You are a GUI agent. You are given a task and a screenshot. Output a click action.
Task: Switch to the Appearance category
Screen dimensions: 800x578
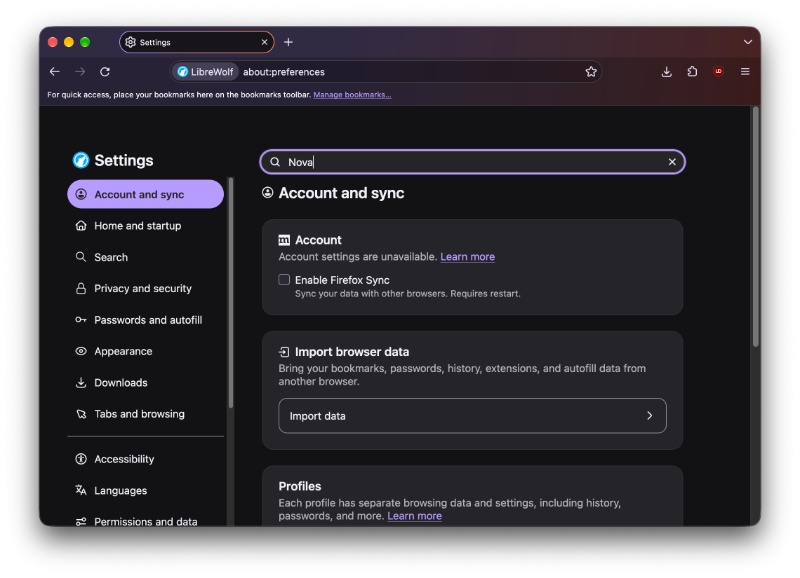(x=145, y=351)
